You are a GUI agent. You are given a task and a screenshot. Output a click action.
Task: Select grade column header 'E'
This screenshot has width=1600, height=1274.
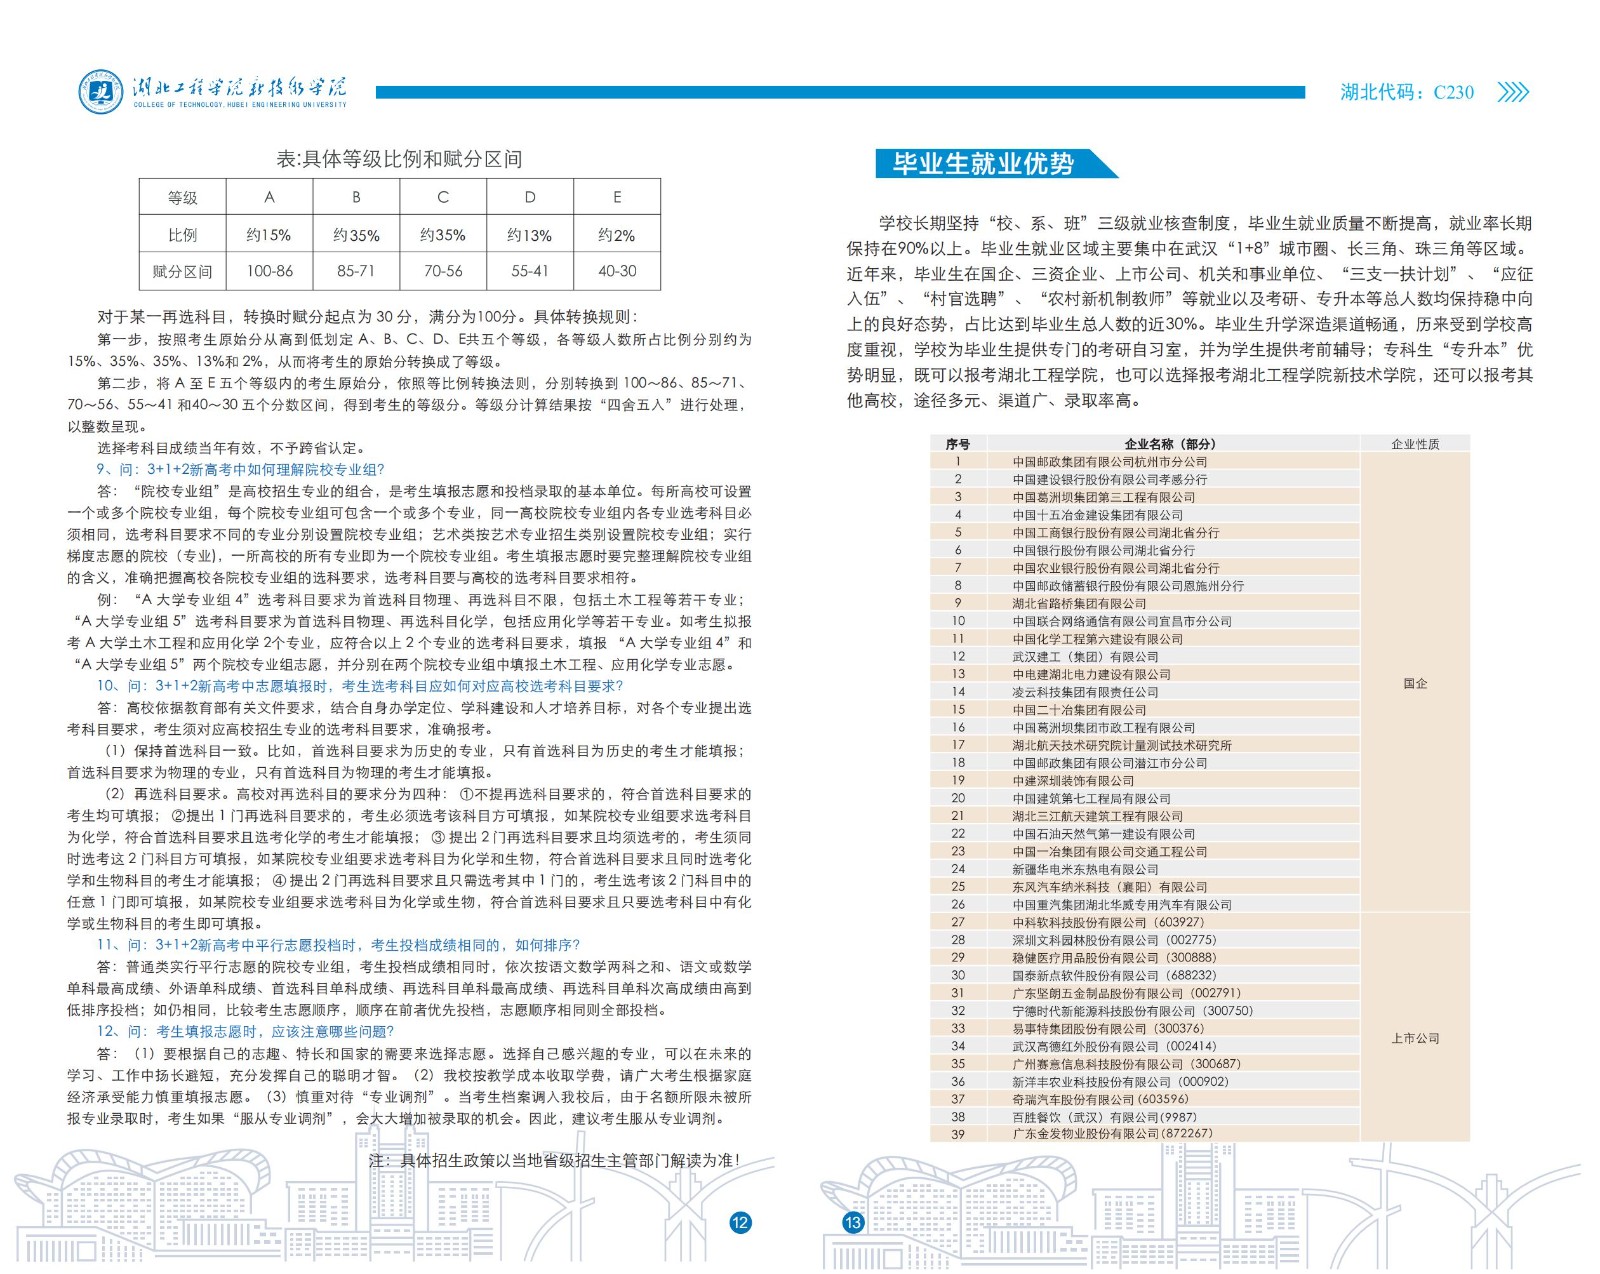617,197
